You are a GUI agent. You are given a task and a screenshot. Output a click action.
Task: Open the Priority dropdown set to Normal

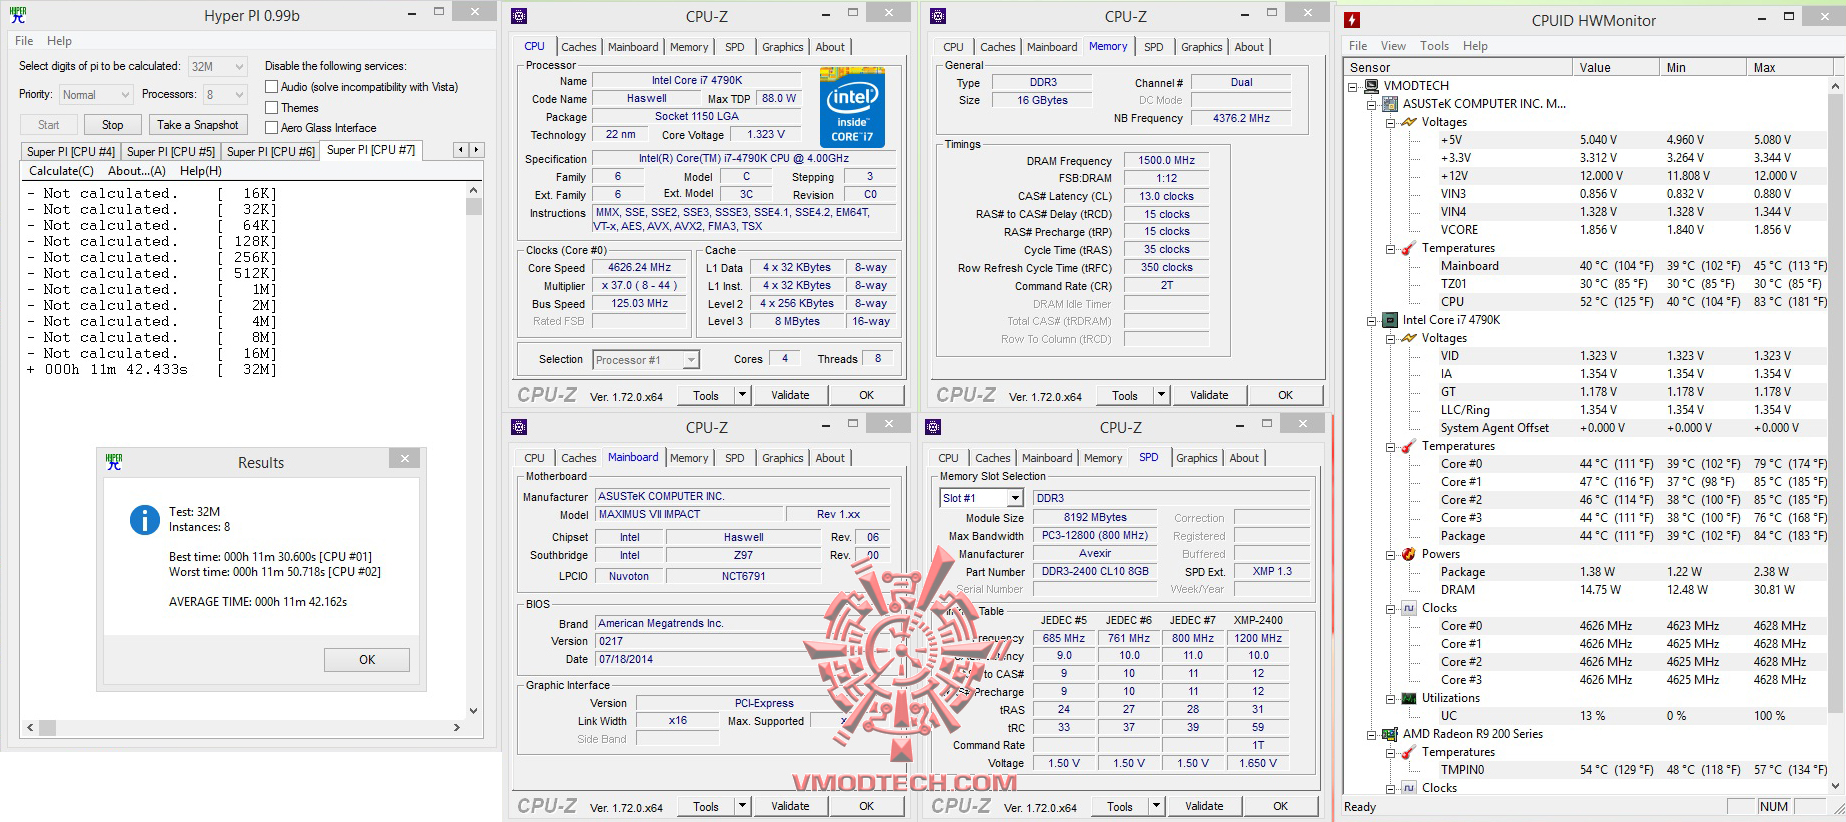(95, 95)
